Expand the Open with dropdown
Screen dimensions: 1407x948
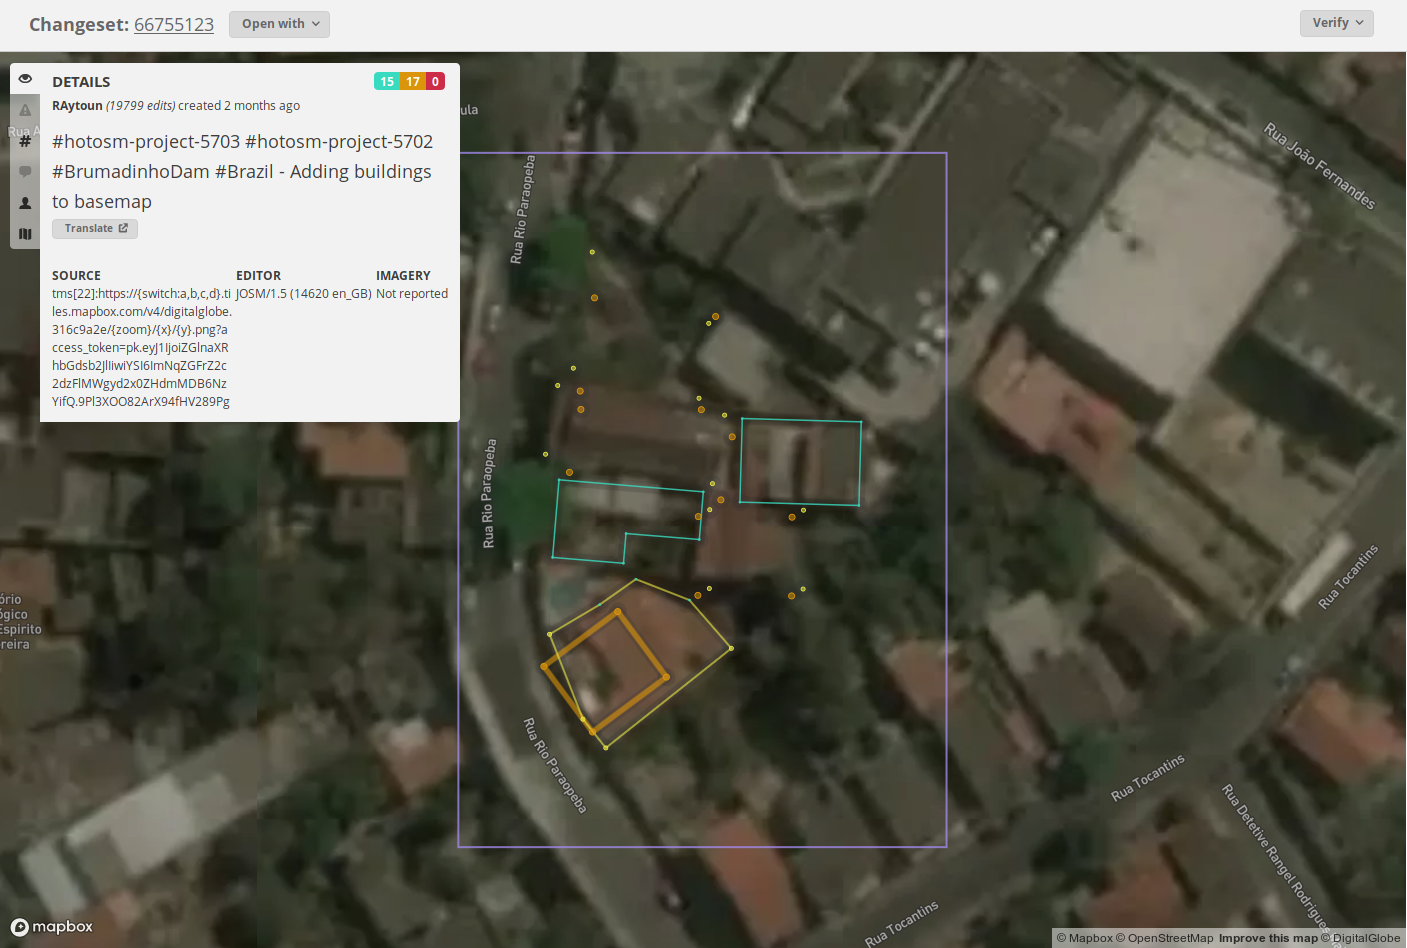(x=279, y=24)
